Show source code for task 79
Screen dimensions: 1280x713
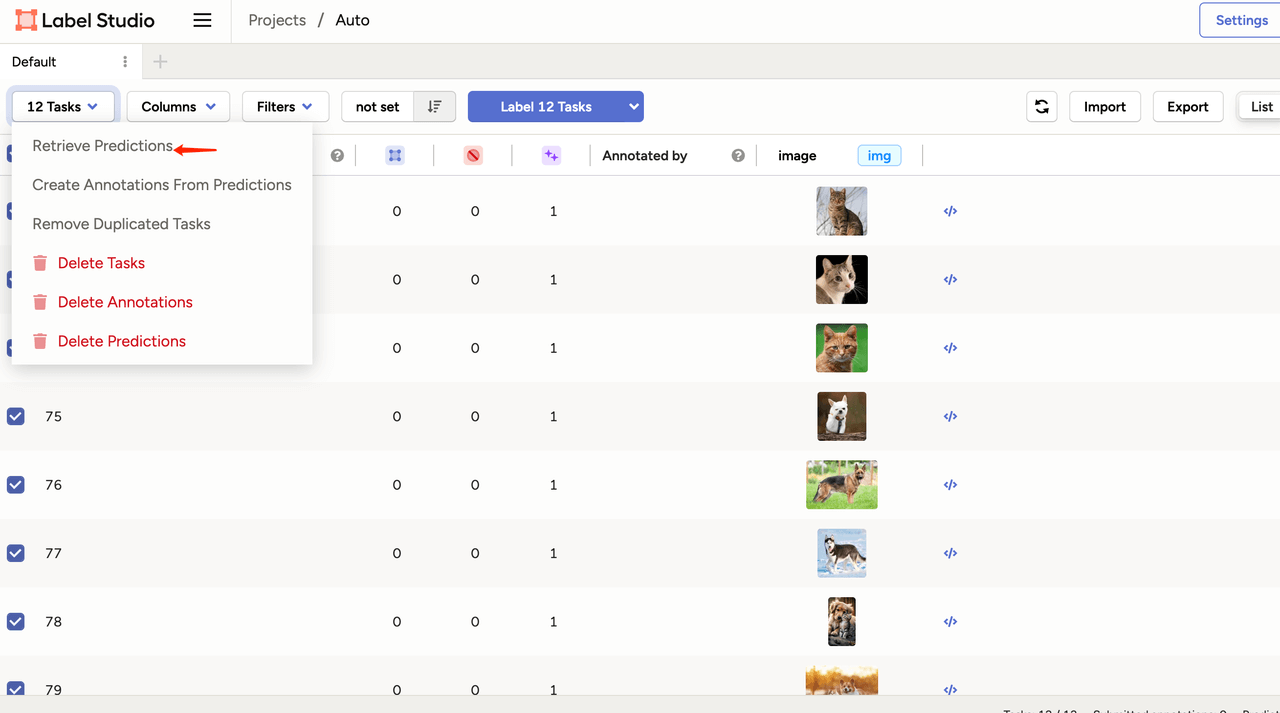tap(950, 689)
